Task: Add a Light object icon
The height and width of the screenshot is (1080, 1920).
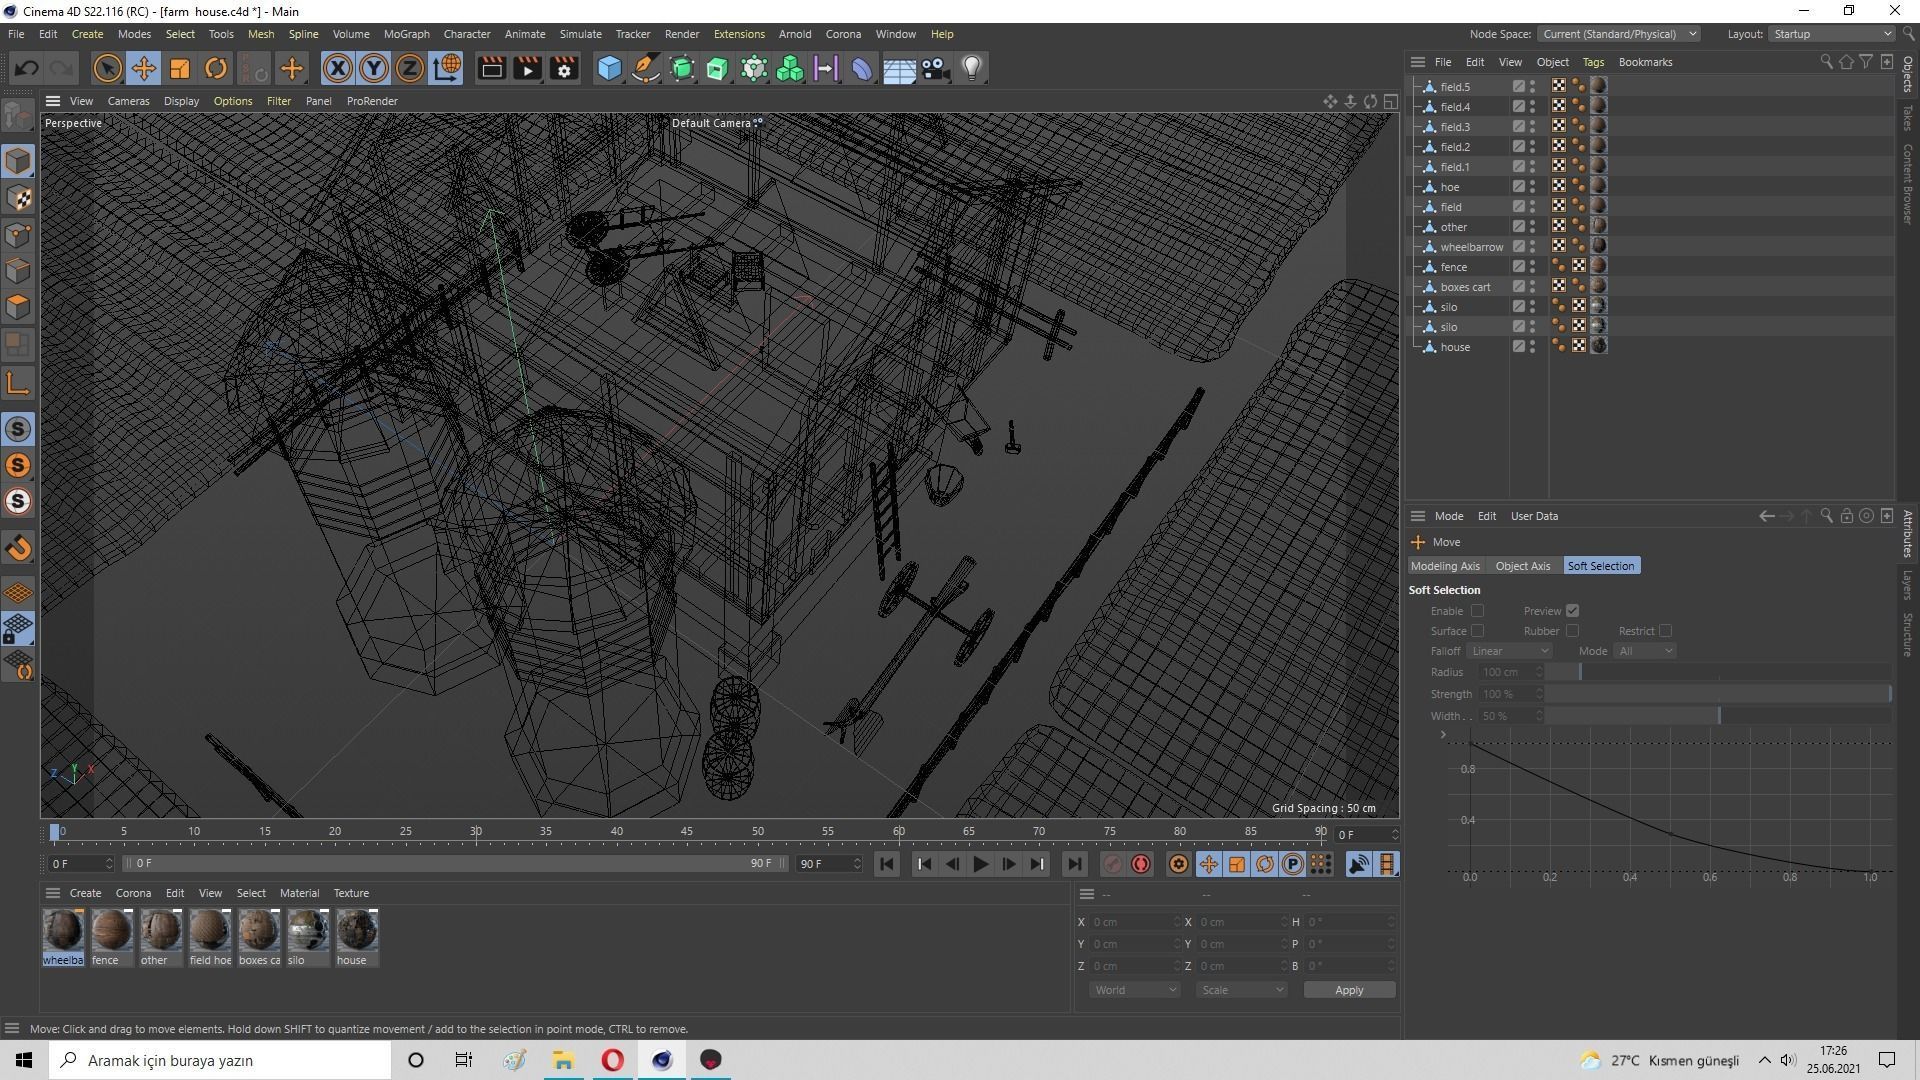Action: click(x=972, y=68)
